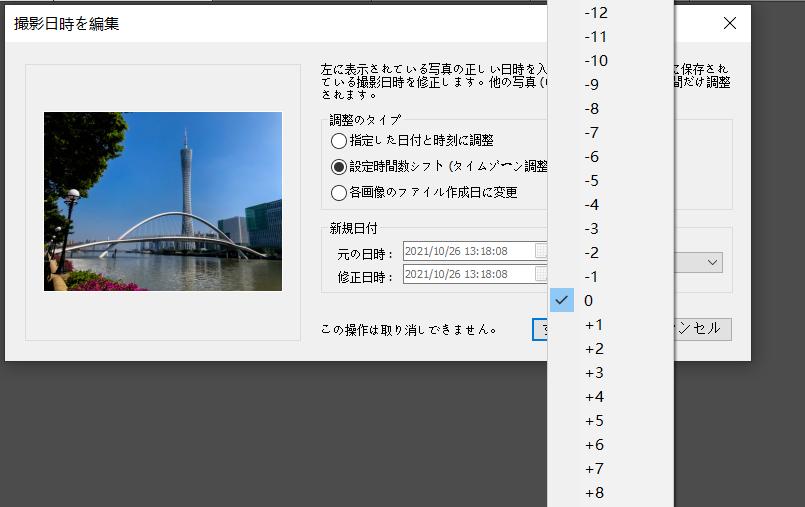Choose -10 from the timezone shift list
The height and width of the screenshot is (507, 805).
(x=596, y=61)
